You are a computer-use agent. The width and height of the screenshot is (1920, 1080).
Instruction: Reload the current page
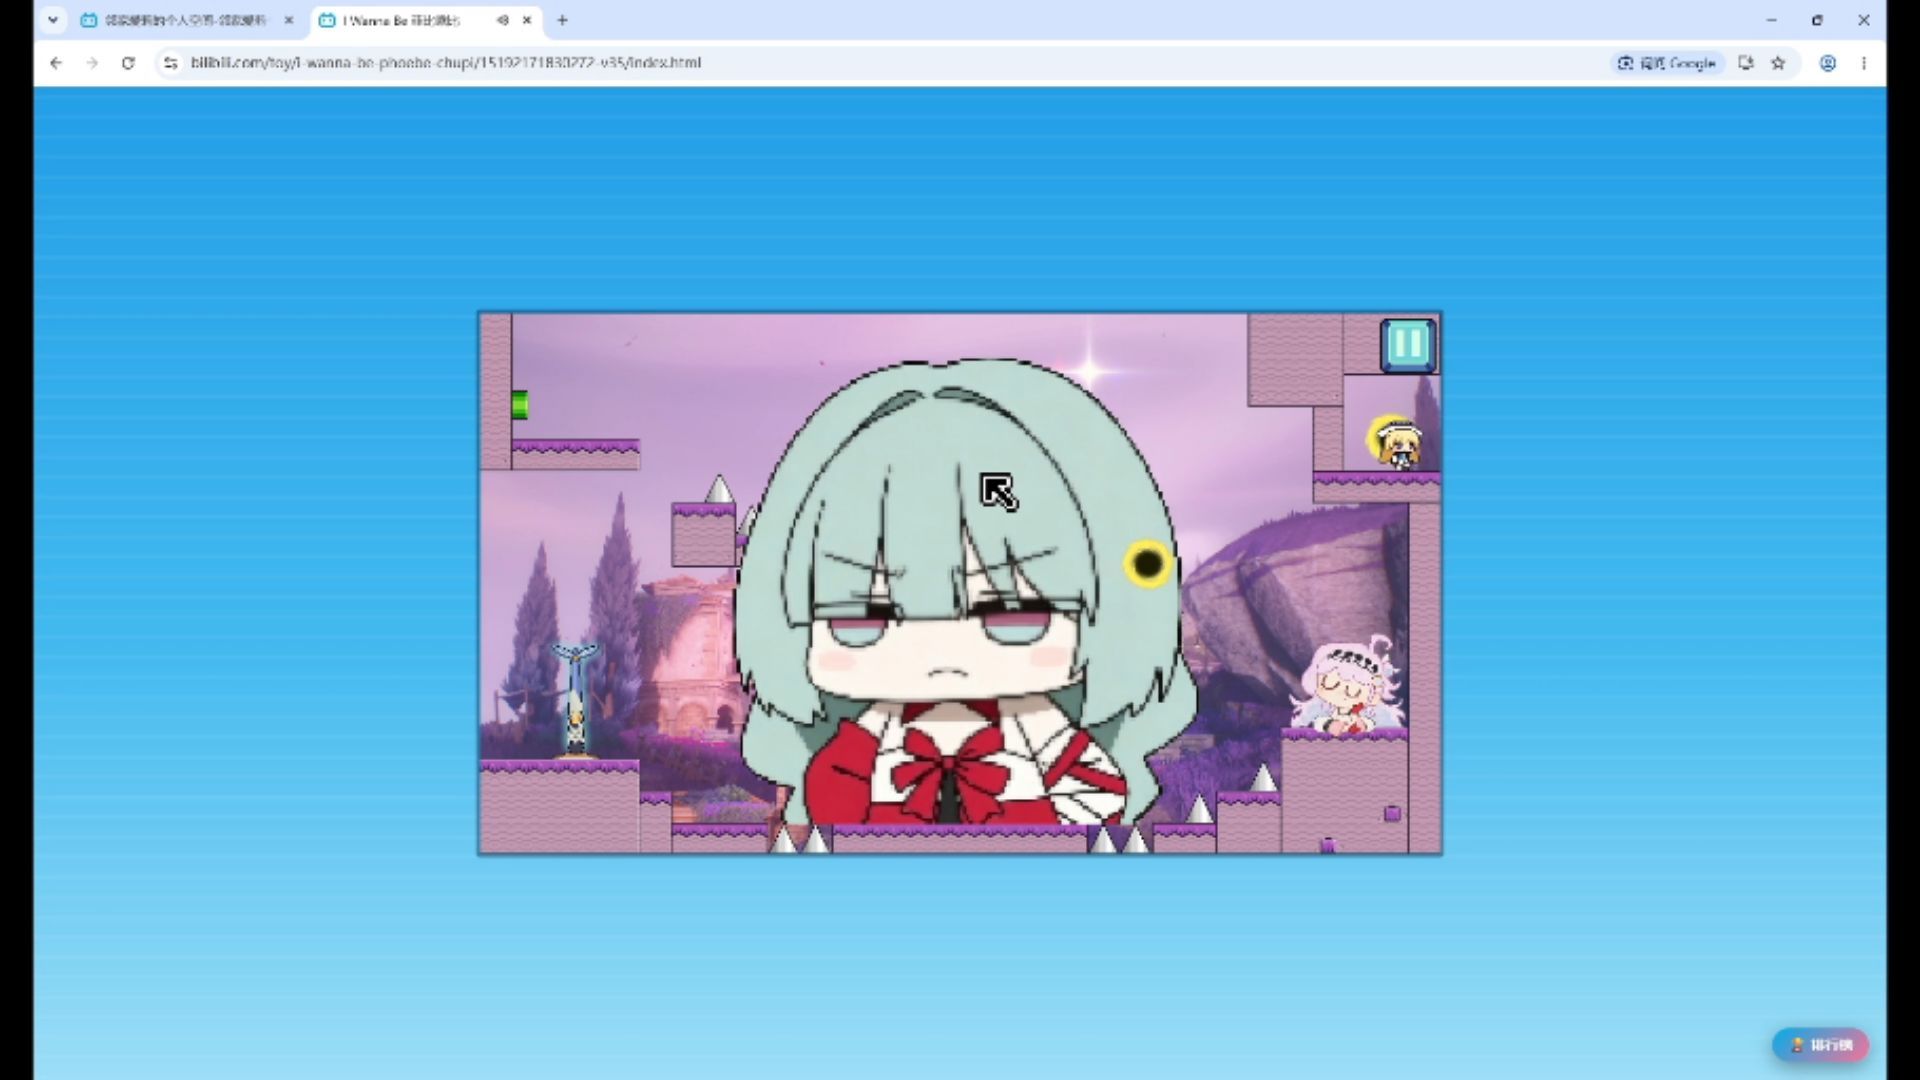pos(128,63)
